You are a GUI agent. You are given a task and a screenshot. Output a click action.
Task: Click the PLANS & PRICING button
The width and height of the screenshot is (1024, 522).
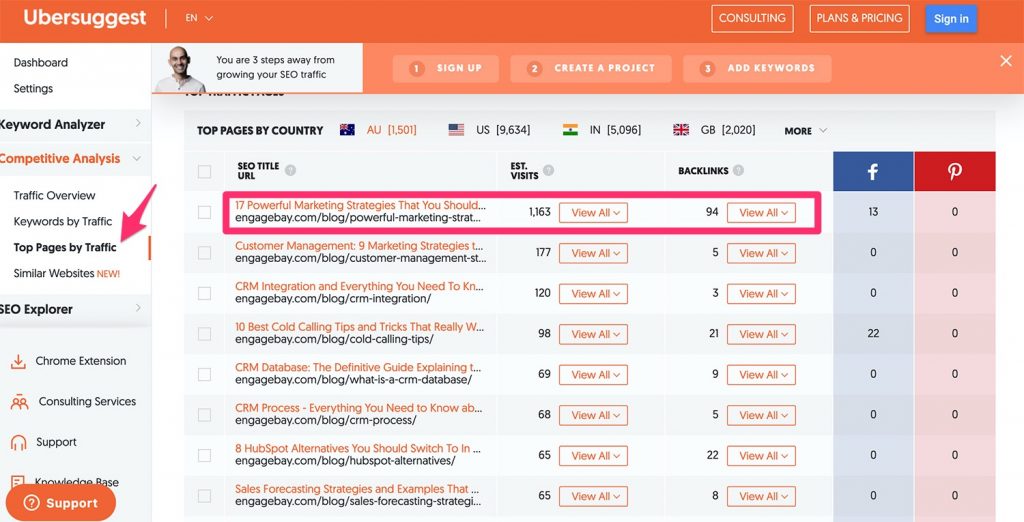[x=859, y=18]
